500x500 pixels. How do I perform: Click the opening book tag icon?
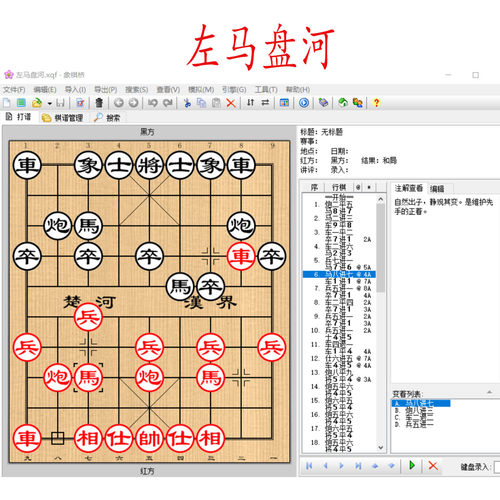323,103
